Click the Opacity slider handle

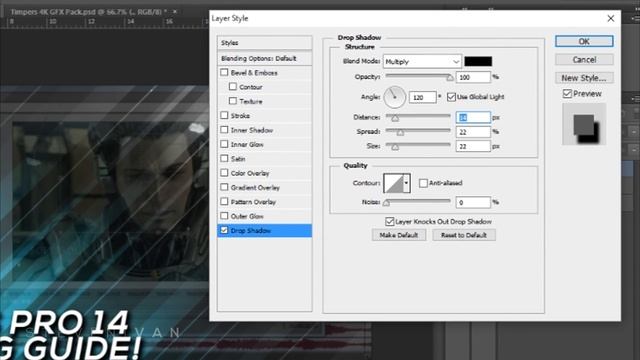[x=450, y=77]
